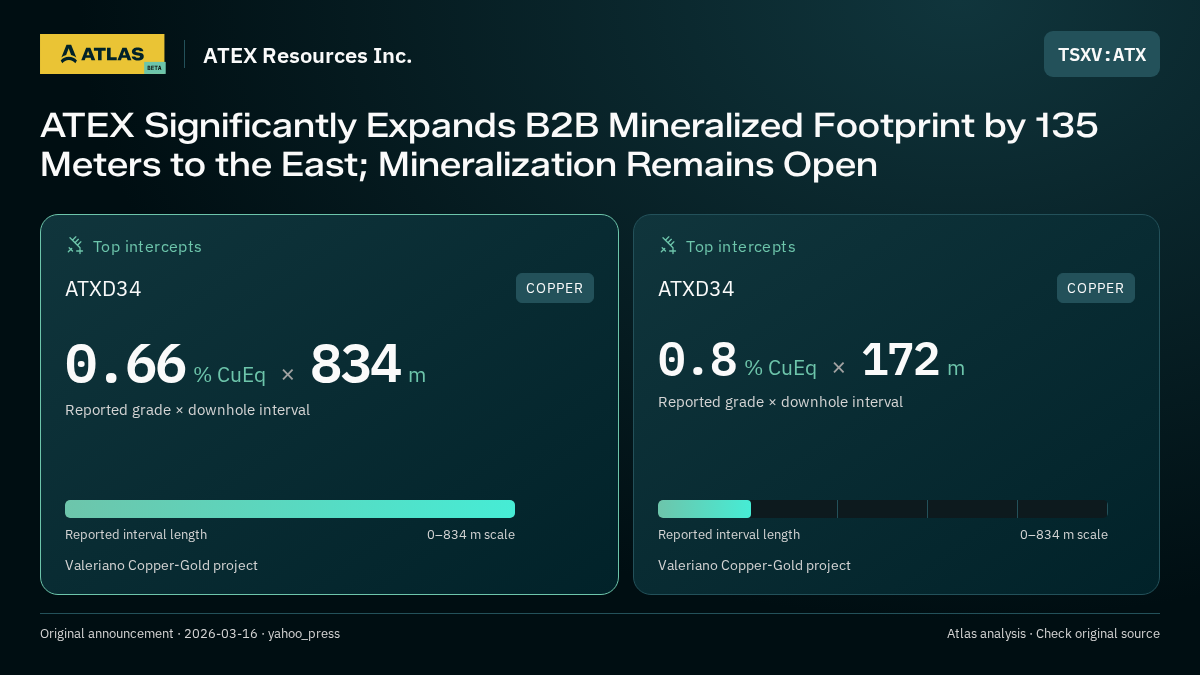Image resolution: width=1200 pixels, height=675 pixels.
Task: Click 'Valeriano Copper-Gold project' in the 172 m card
Action: [x=754, y=565]
